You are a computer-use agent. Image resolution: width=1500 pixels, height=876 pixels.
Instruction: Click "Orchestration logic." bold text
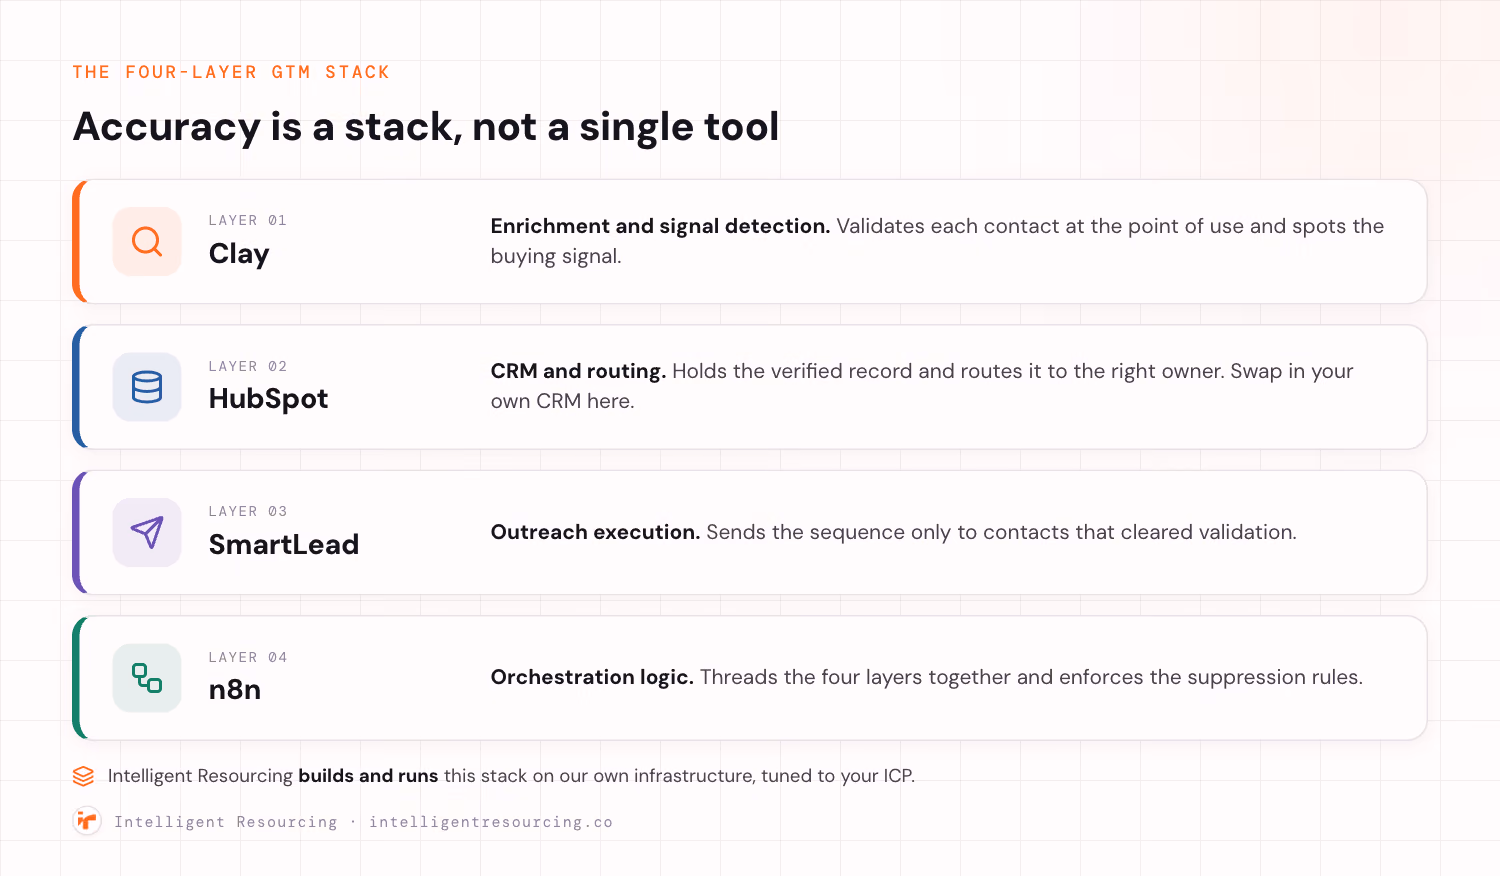[592, 677]
